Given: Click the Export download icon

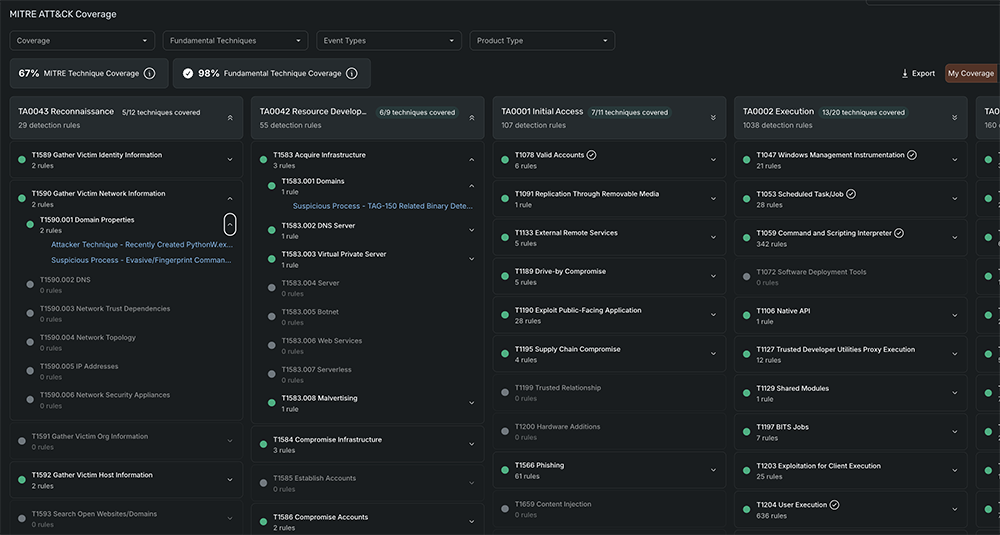Looking at the screenshot, I should tap(904, 73).
